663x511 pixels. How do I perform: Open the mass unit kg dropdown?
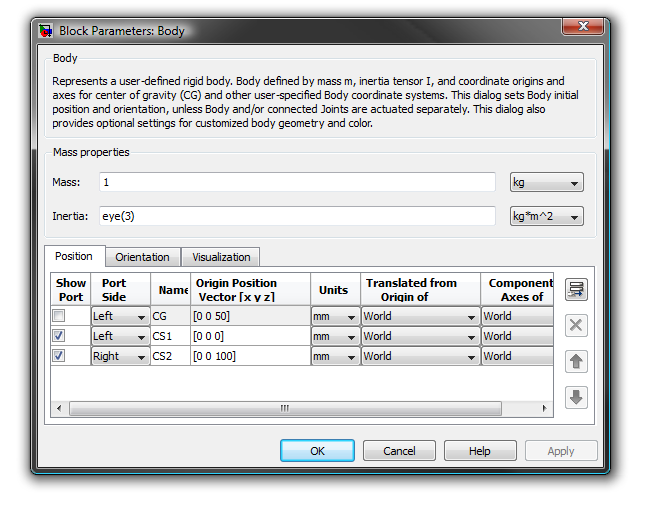pyautogui.click(x=546, y=183)
